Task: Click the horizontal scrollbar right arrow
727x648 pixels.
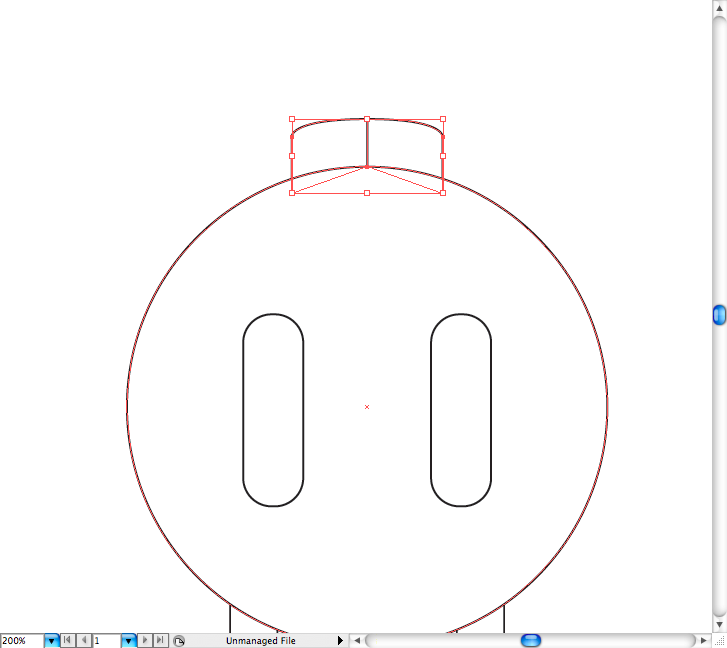Action: tap(703, 640)
